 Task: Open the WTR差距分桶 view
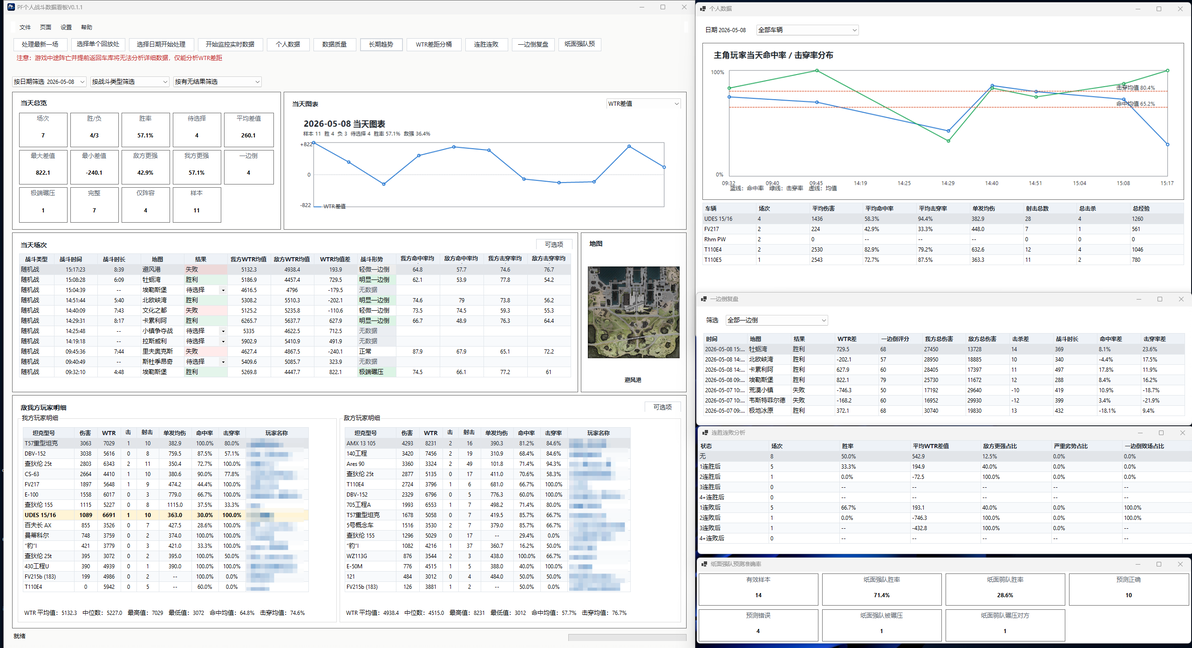pos(433,44)
